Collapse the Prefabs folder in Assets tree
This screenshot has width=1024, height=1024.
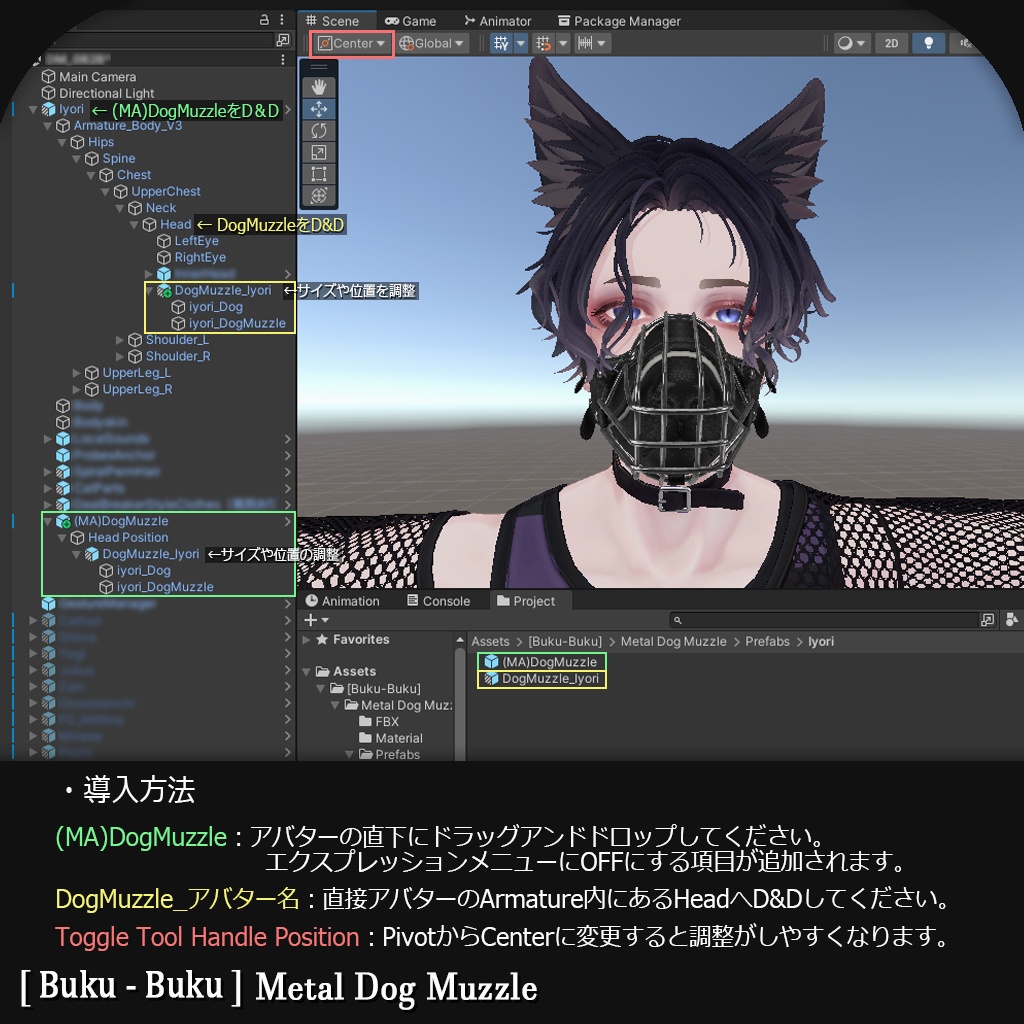[x=349, y=755]
